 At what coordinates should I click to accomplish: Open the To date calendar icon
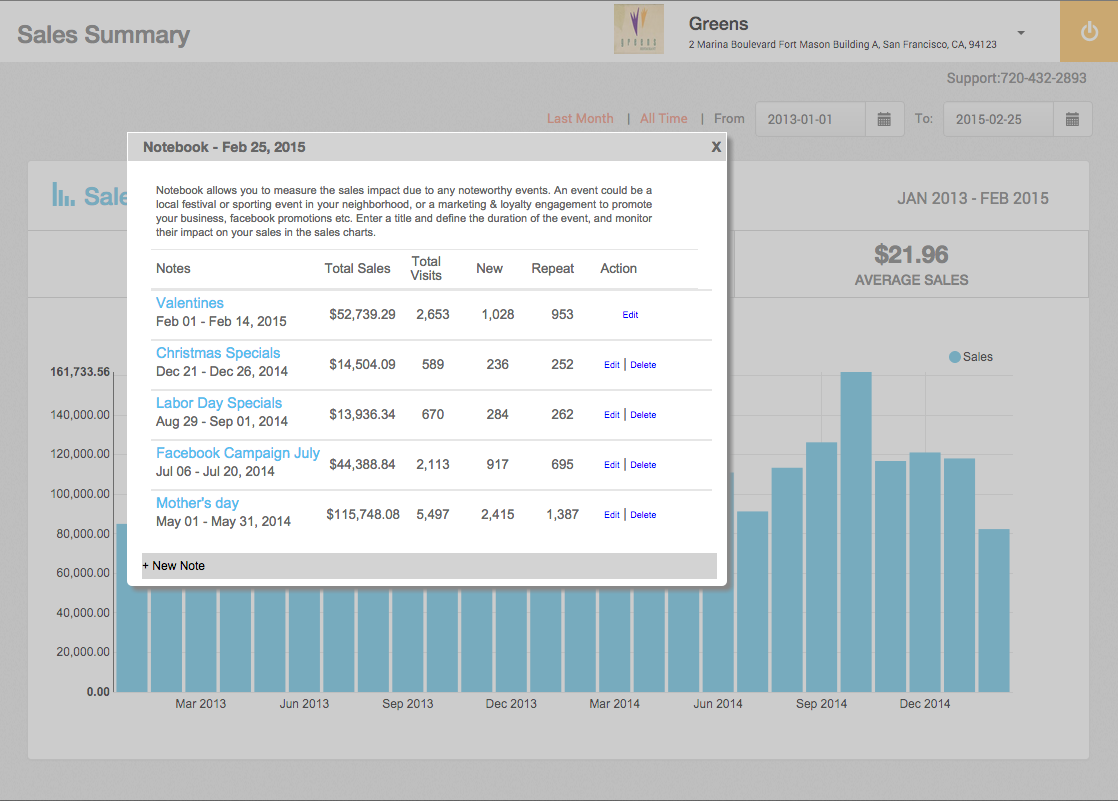click(1072, 119)
